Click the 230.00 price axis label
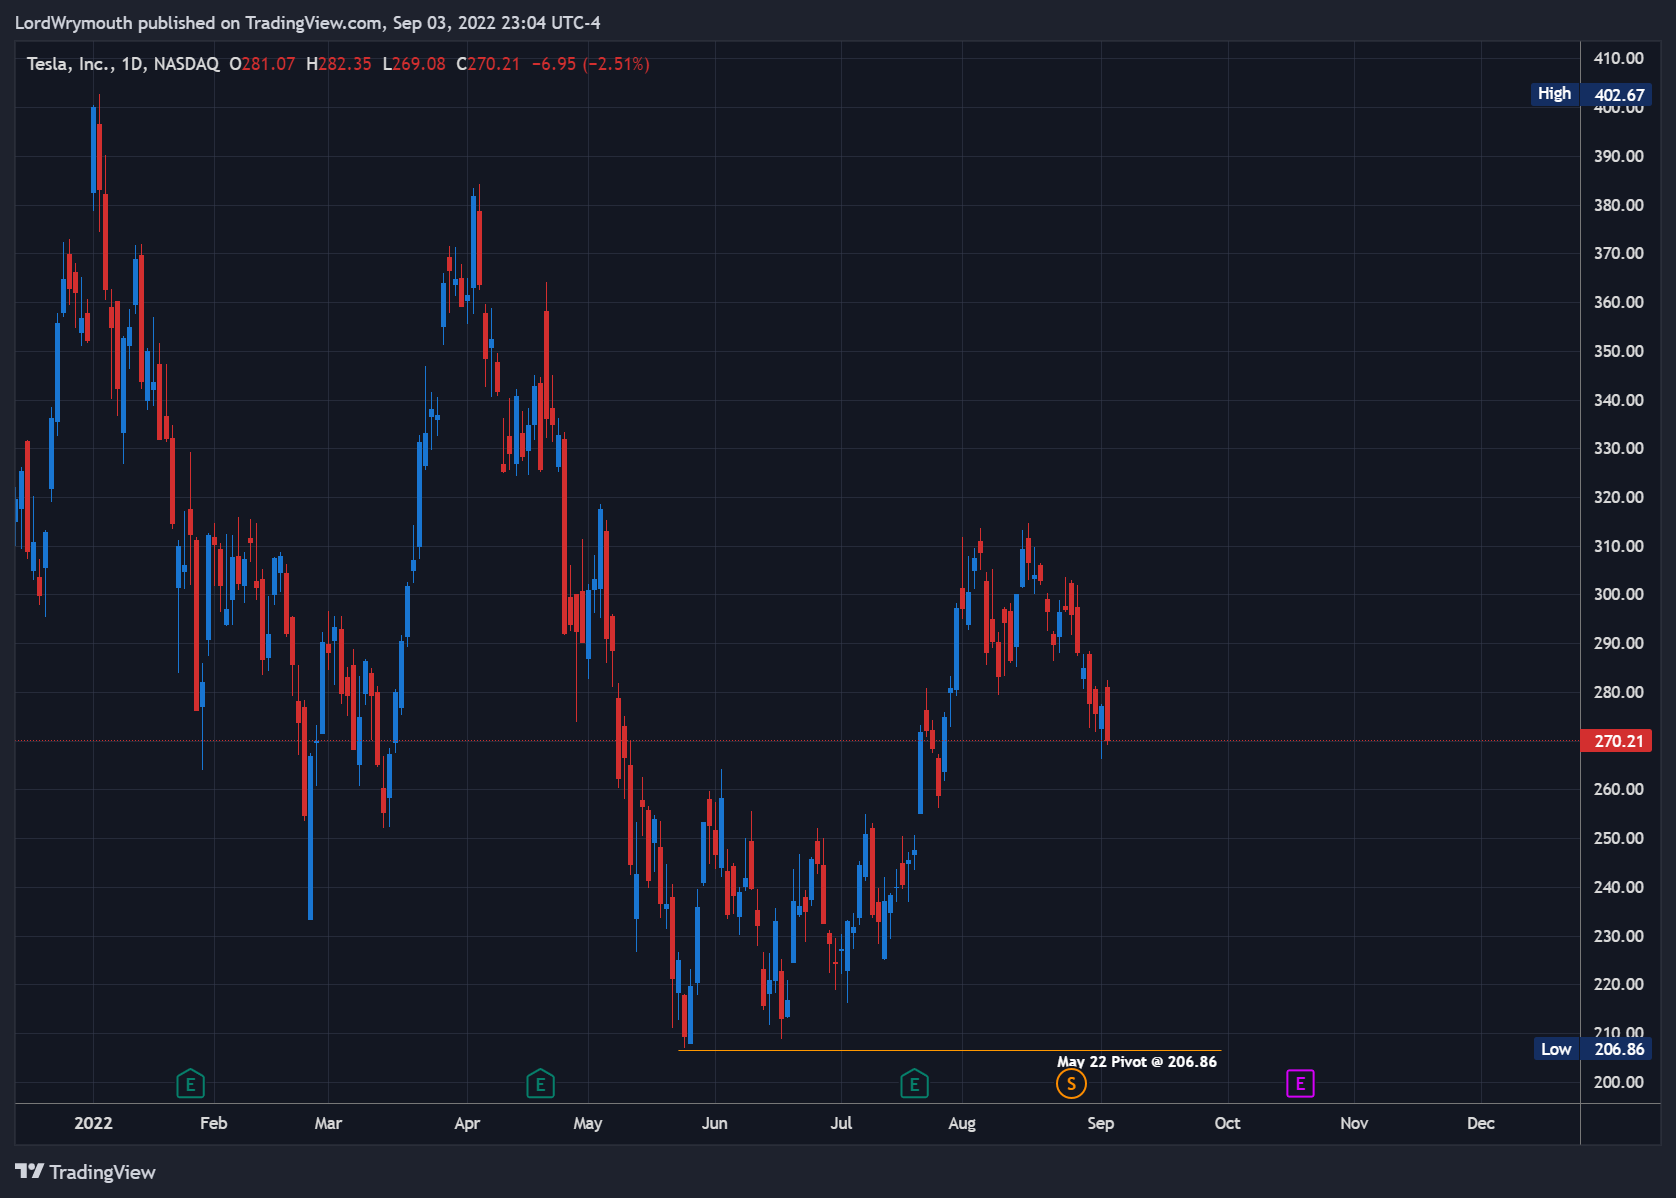 tap(1618, 936)
